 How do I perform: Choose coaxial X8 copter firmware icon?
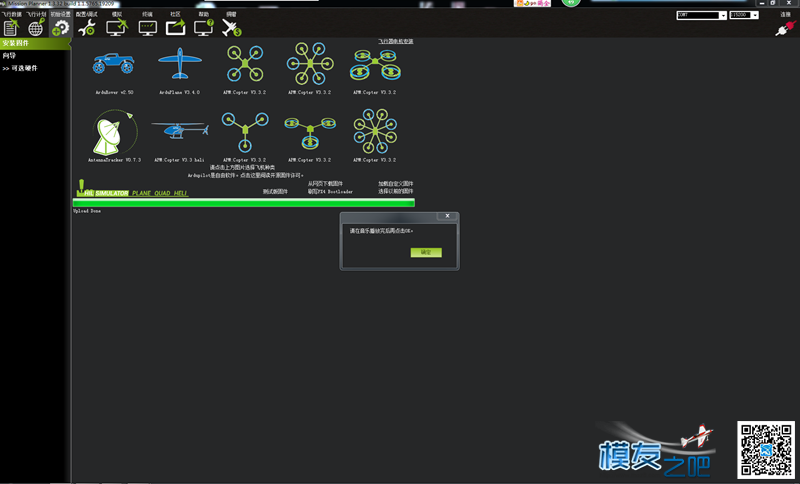point(375,65)
